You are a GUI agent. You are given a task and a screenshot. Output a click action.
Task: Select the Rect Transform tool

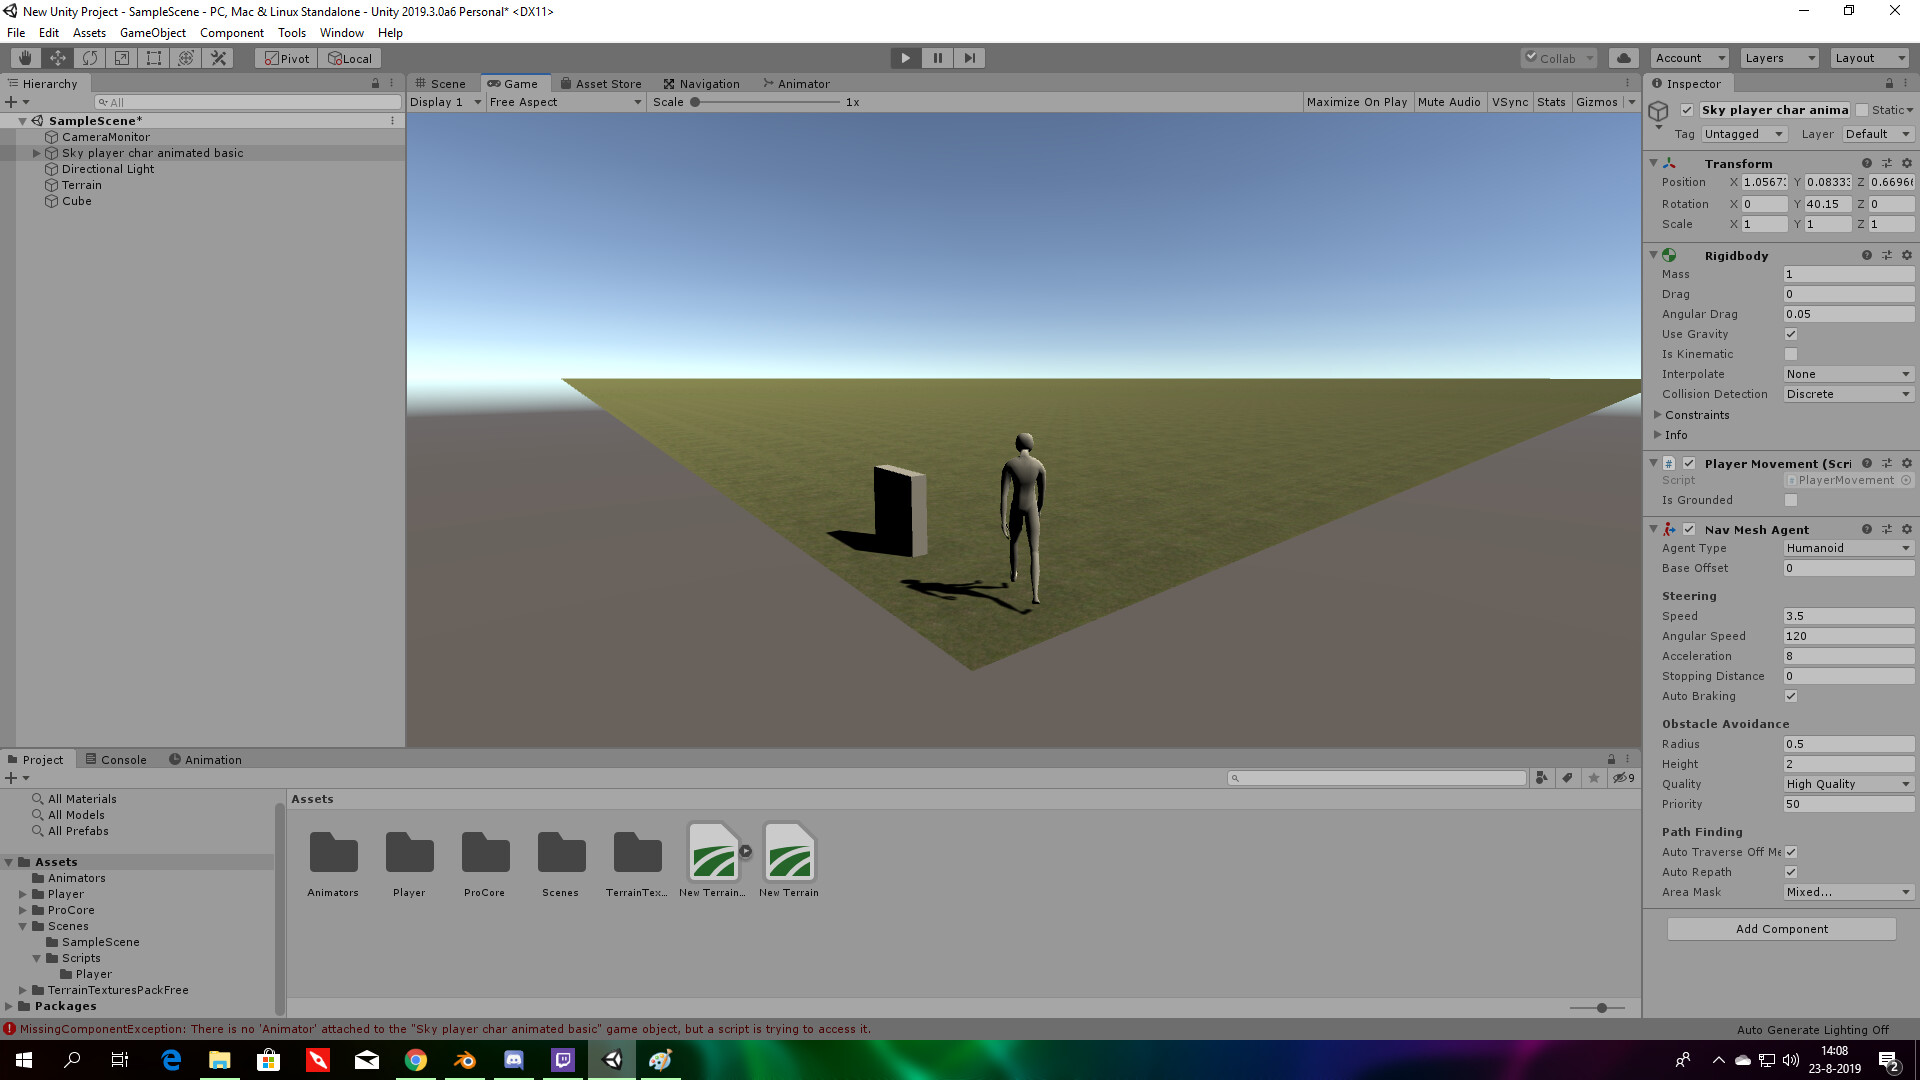(153, 58)
